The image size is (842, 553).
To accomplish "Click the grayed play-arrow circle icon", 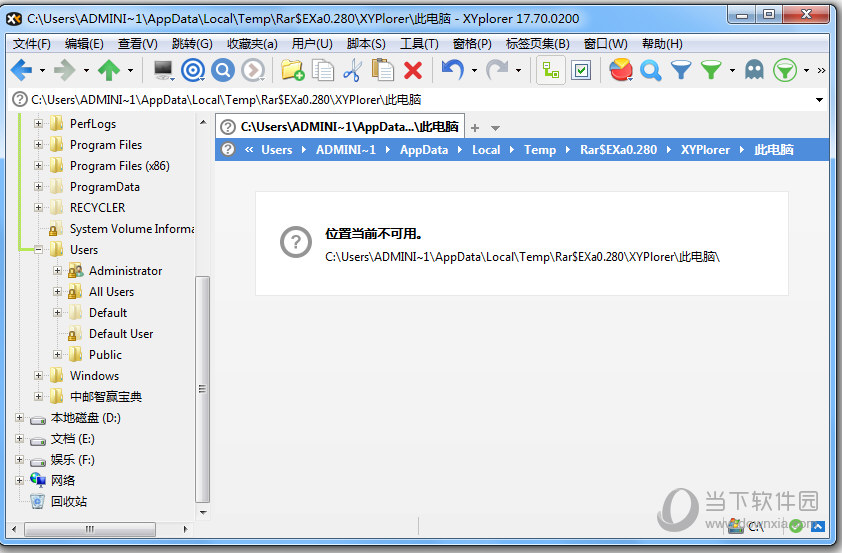I will click(253, 70).
